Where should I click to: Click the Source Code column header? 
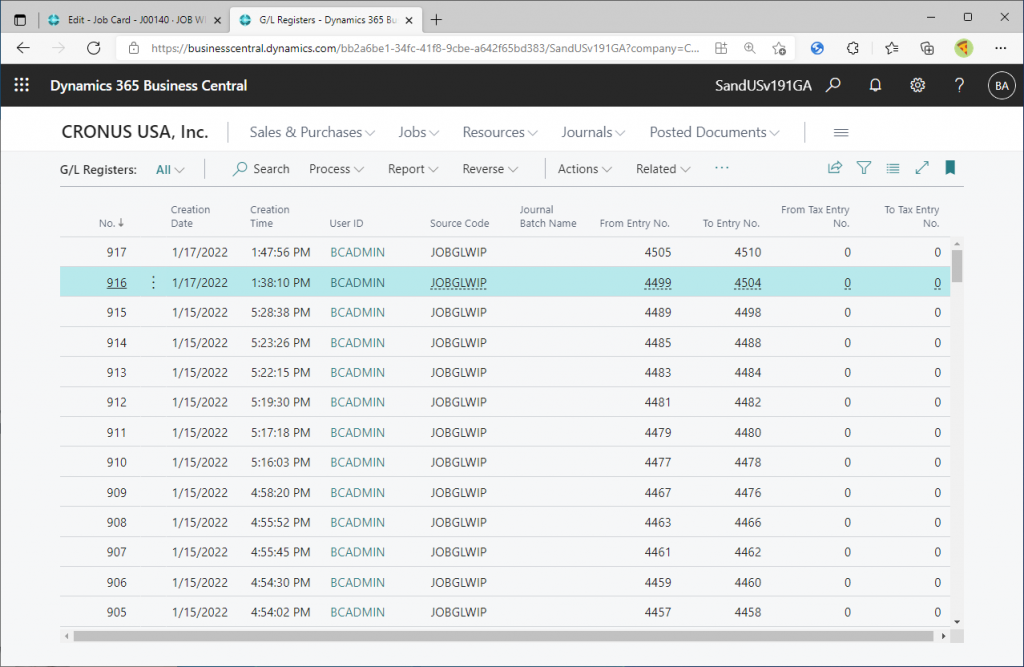click(x=459, y=223)
